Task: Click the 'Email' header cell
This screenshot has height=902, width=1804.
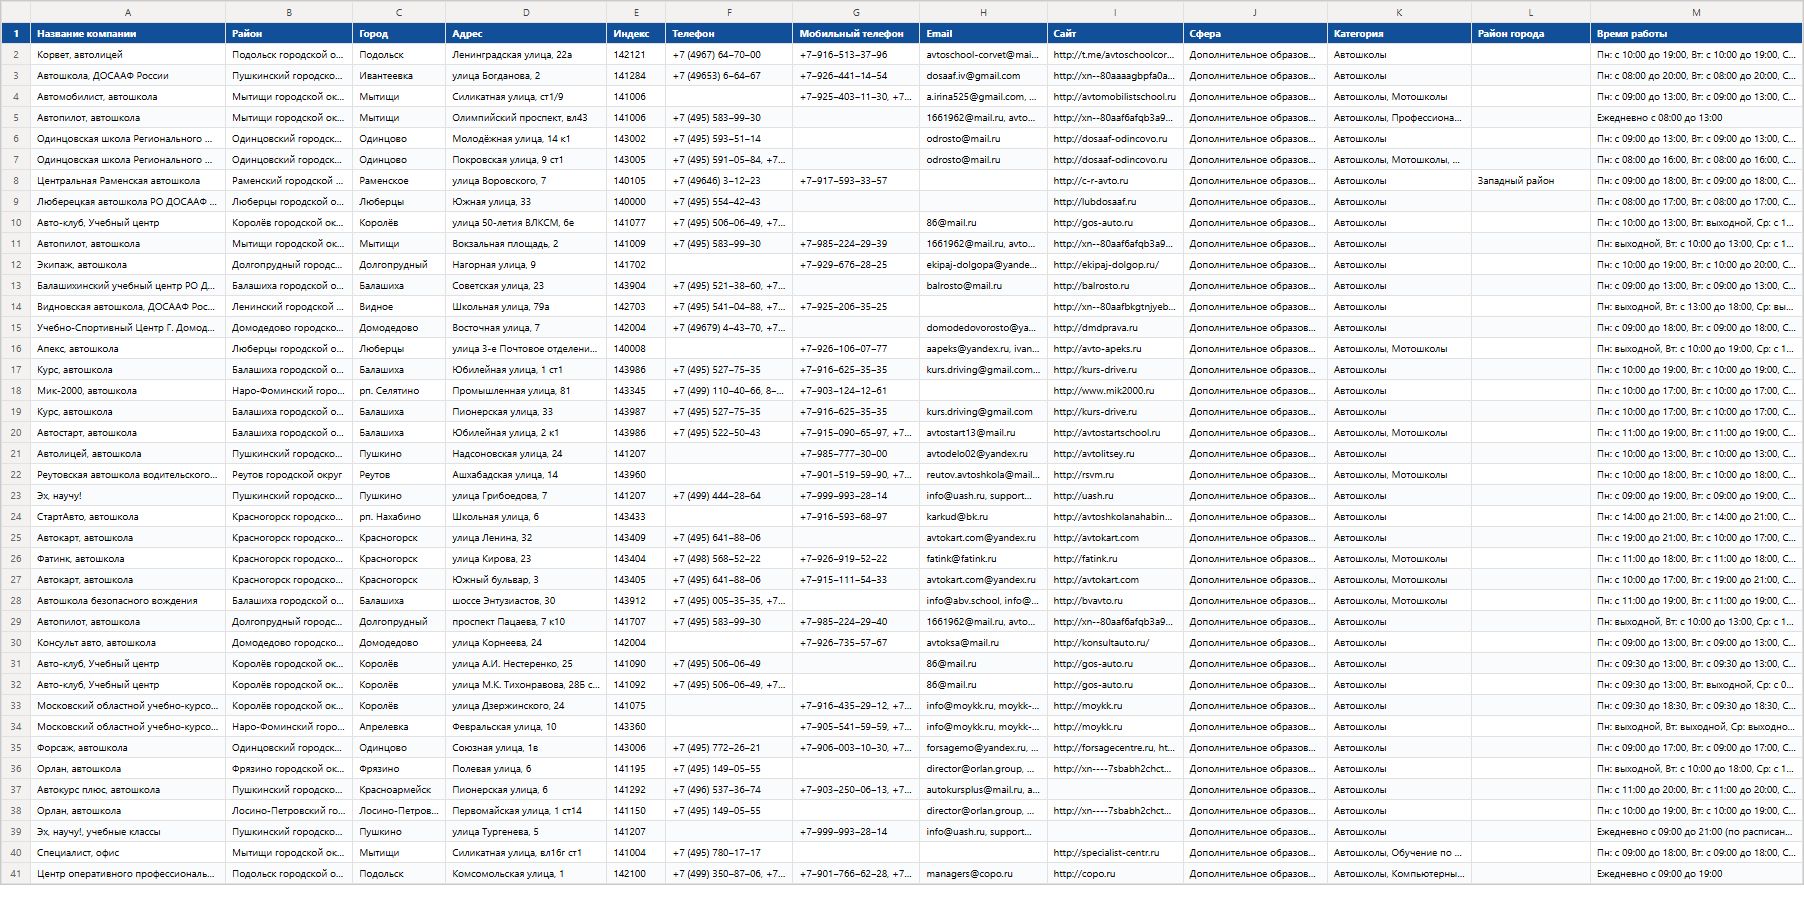Action: [x=983, y=33]
